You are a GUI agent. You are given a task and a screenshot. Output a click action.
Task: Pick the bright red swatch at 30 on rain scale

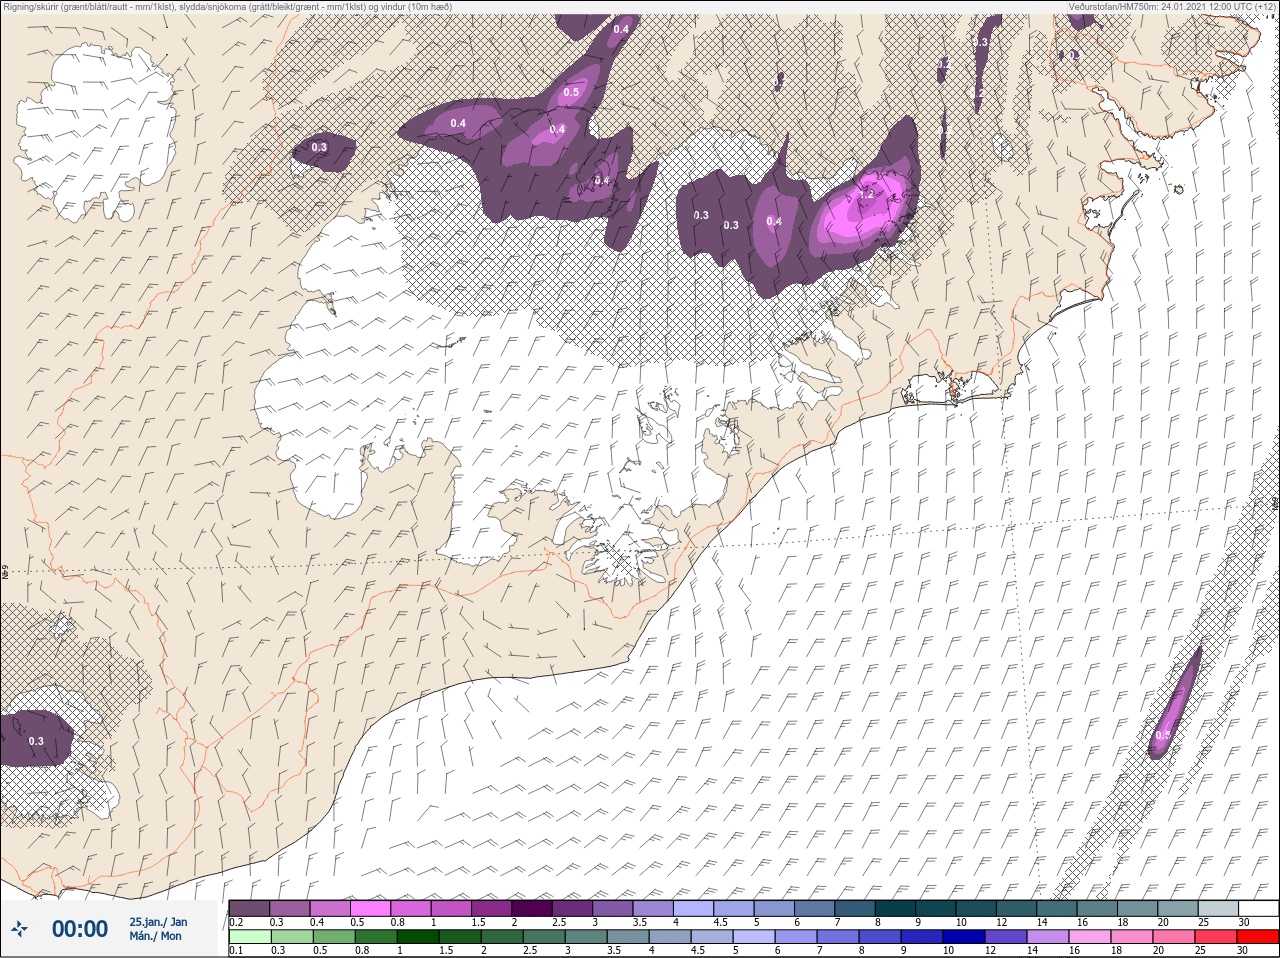click(1258, 936)
